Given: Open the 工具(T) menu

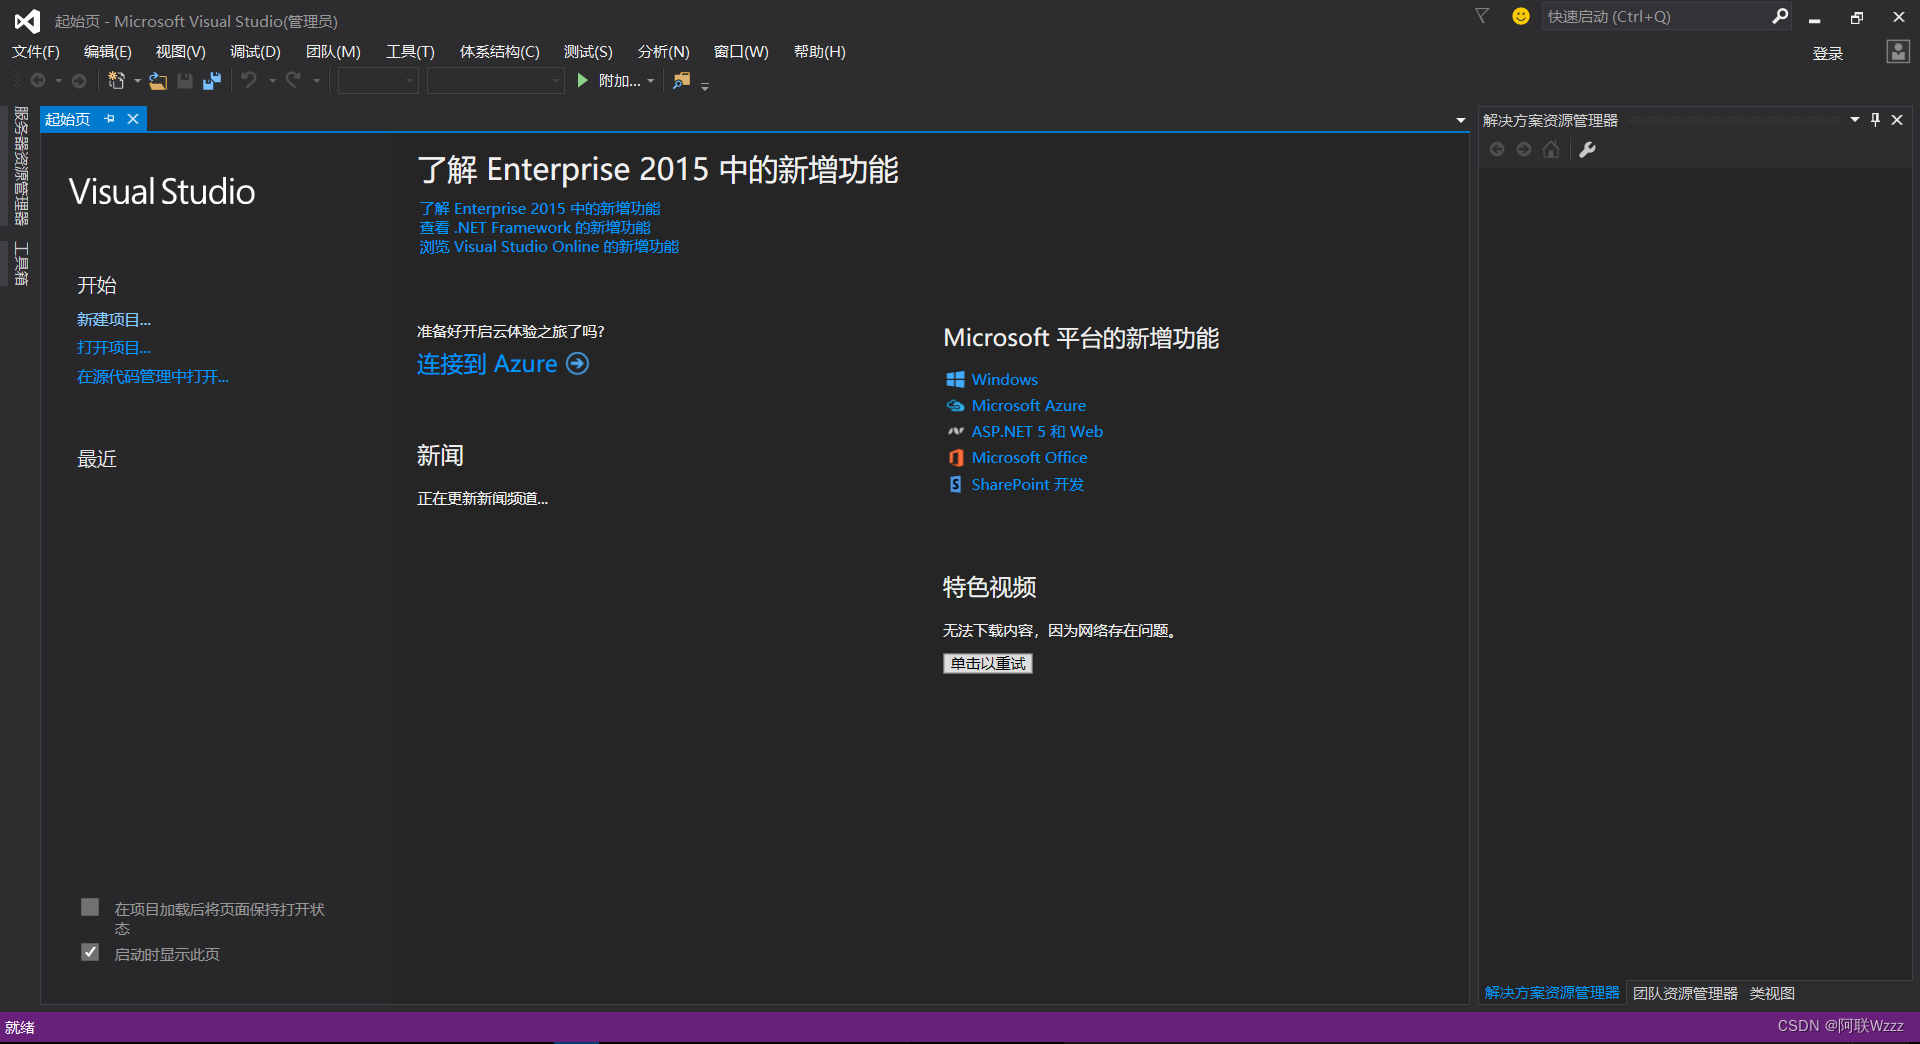Looking at the screenshot, I should (x=411, y=52).
